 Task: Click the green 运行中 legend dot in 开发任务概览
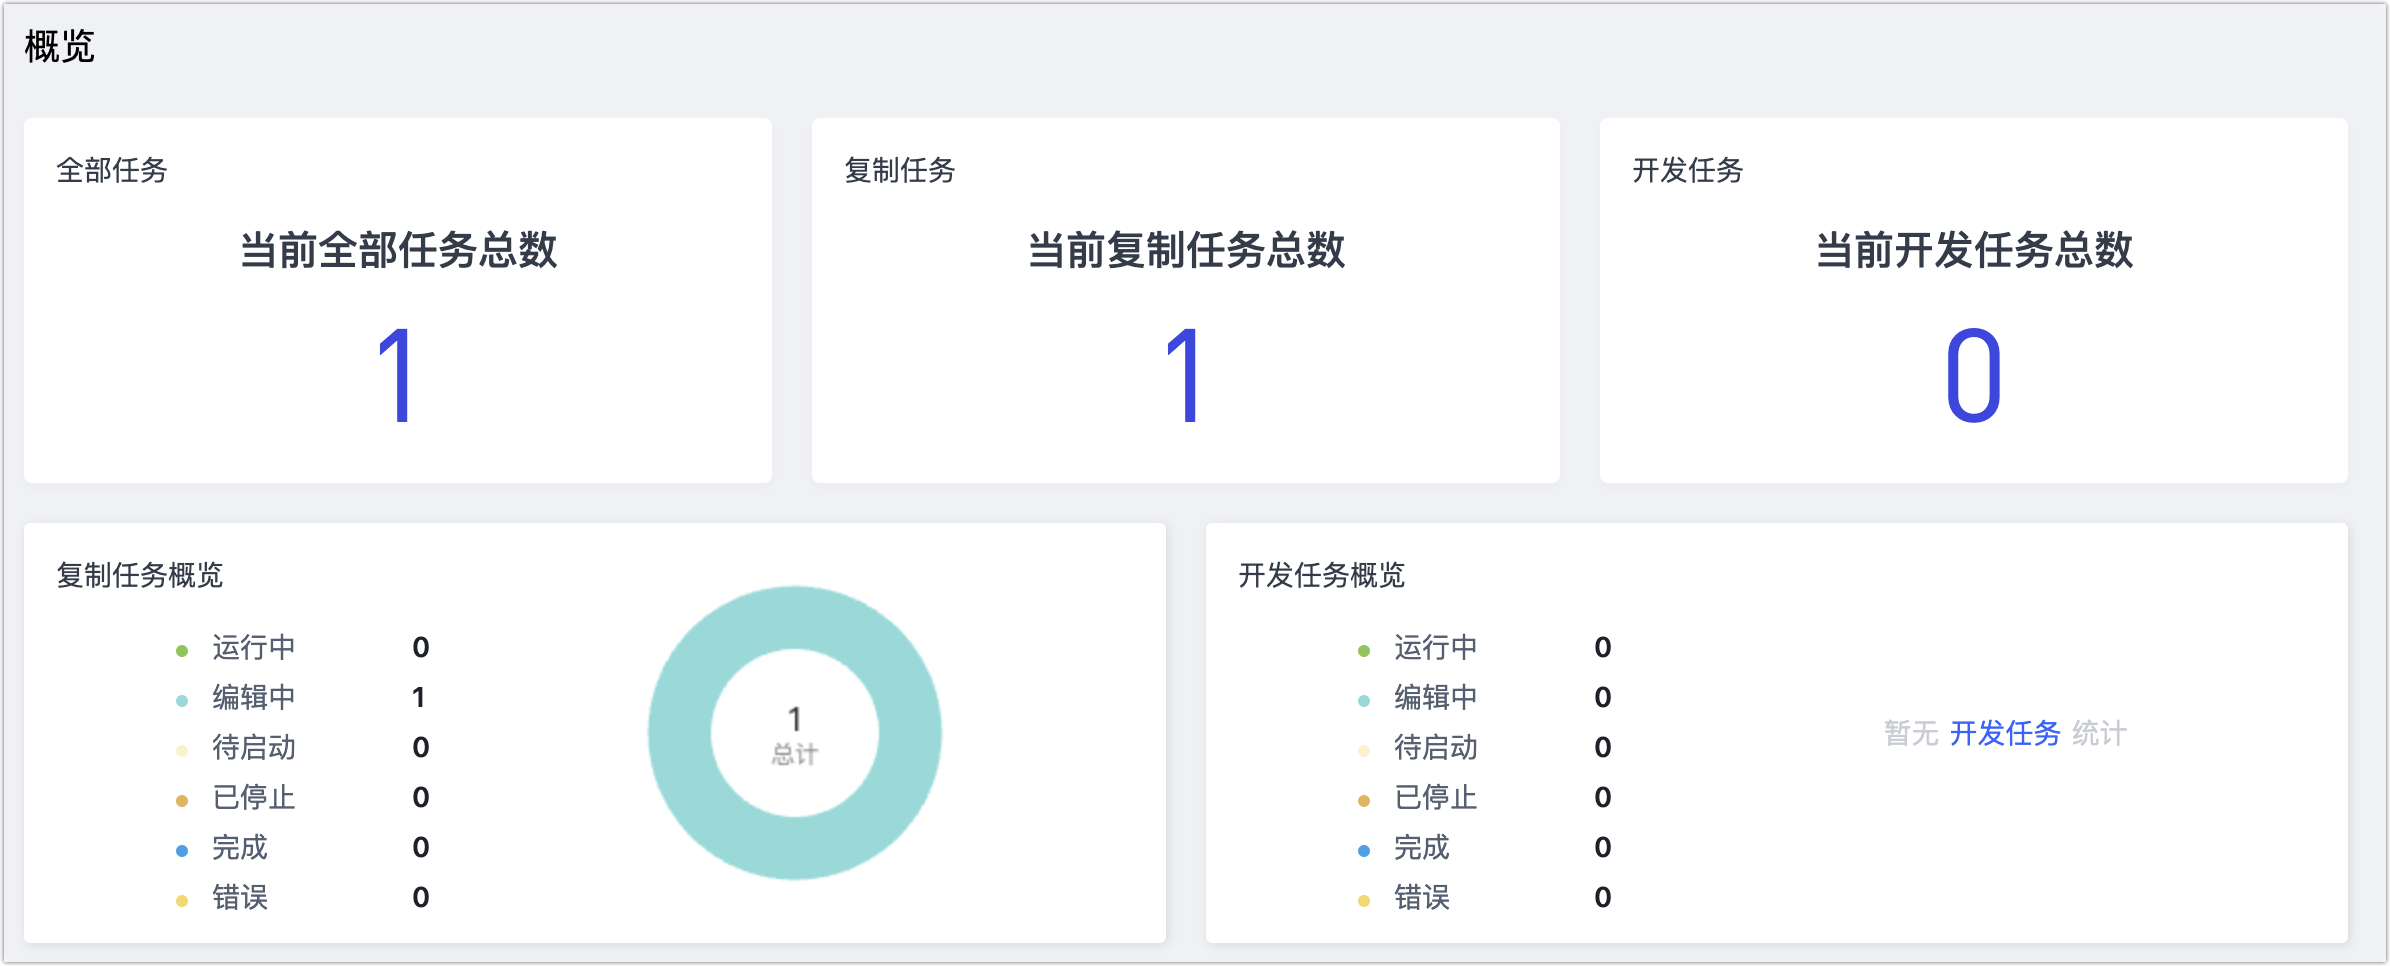1363,648
